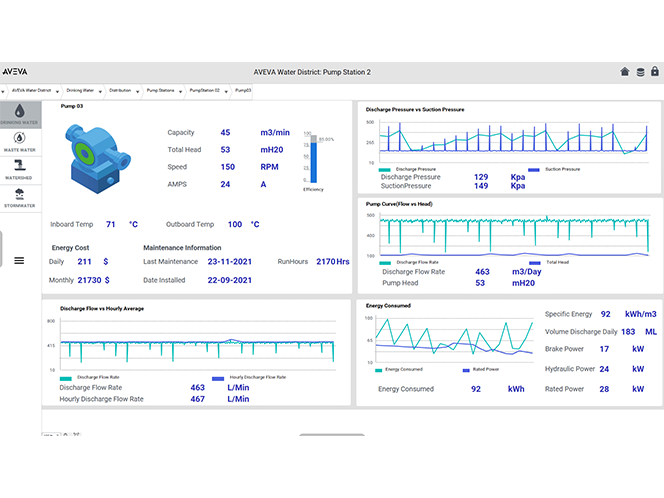The image size is (664, 498).
Task: Open the Pump Stations breadcrumb dropdown
Action: coord(181,90)
